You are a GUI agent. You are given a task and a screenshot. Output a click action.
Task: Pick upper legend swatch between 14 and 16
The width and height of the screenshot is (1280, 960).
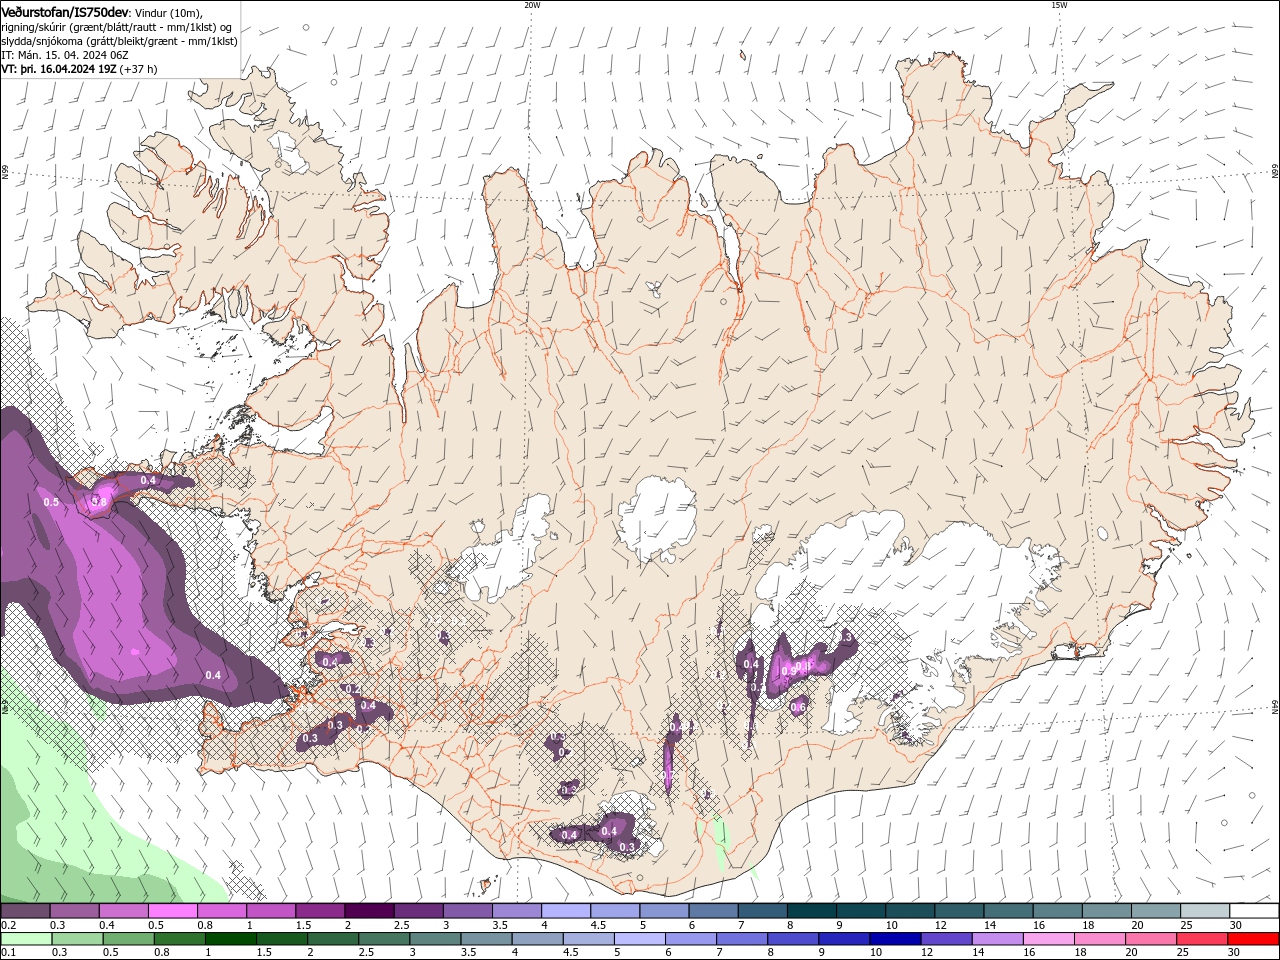(x=1009, y=911)
